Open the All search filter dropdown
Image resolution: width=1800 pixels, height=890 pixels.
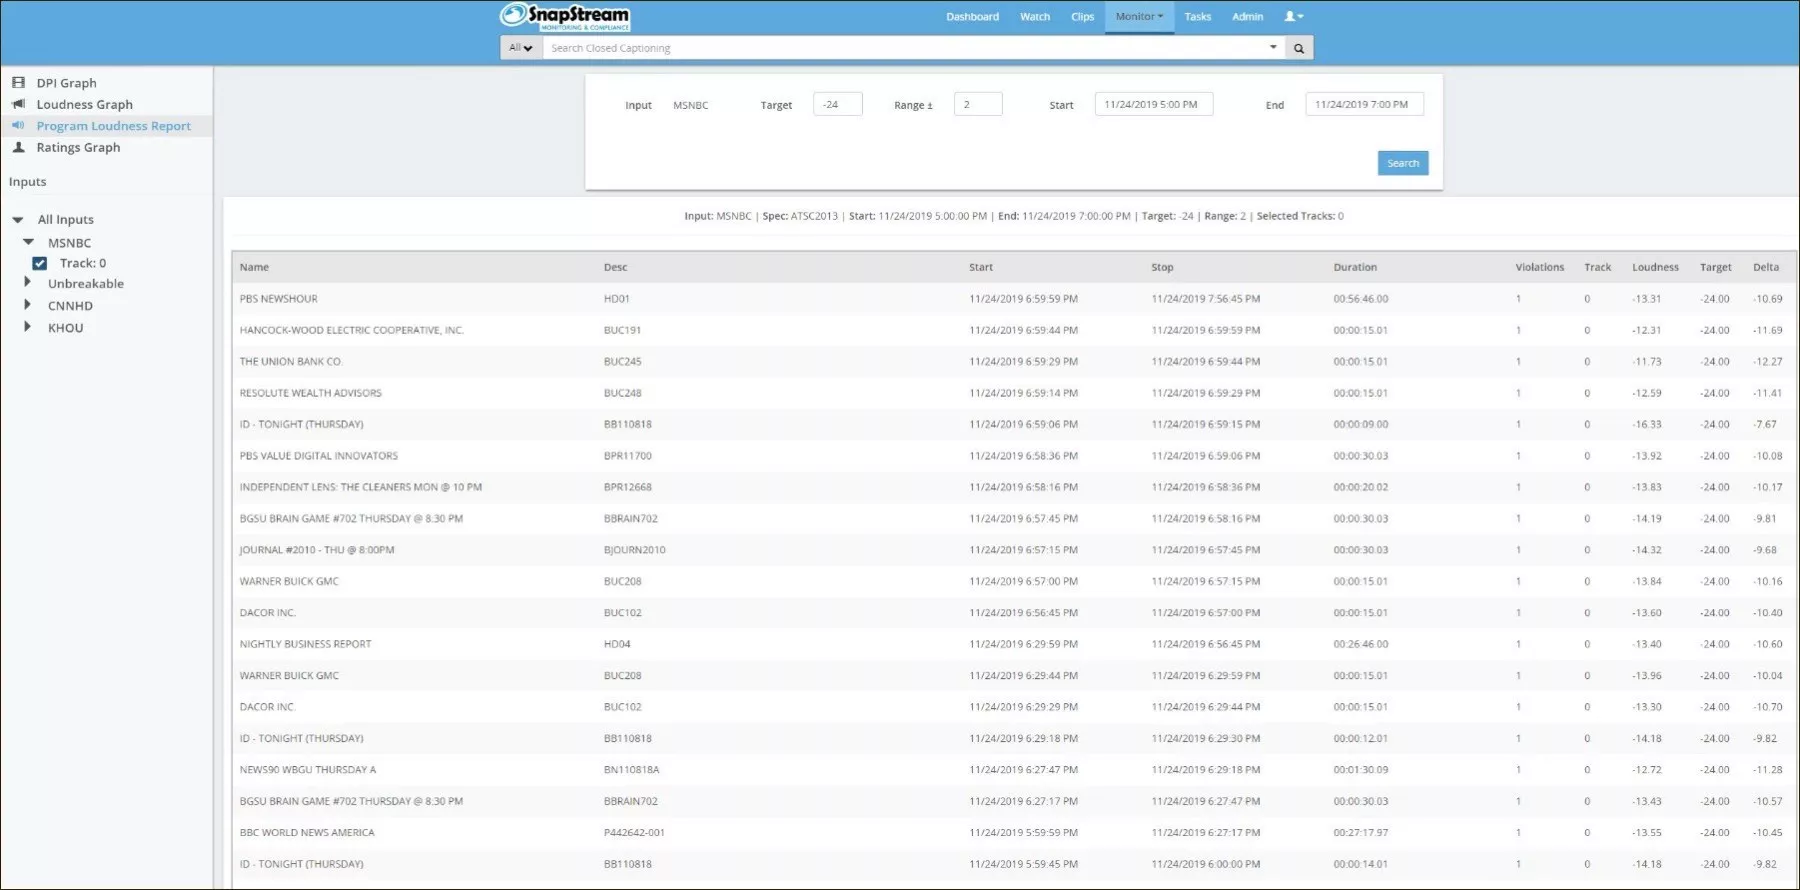pos(520,48)
